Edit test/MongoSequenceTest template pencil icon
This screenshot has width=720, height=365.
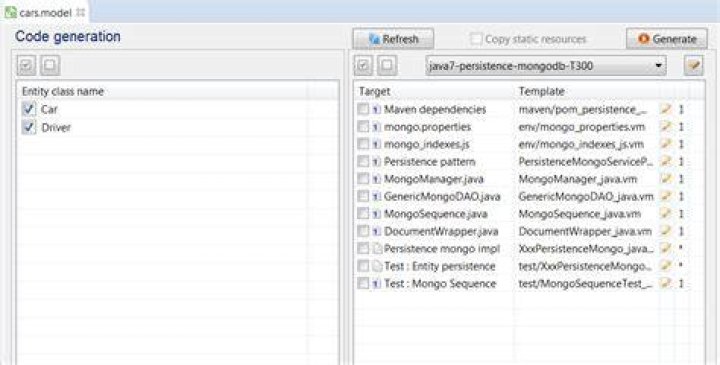[x=665, y=284]
